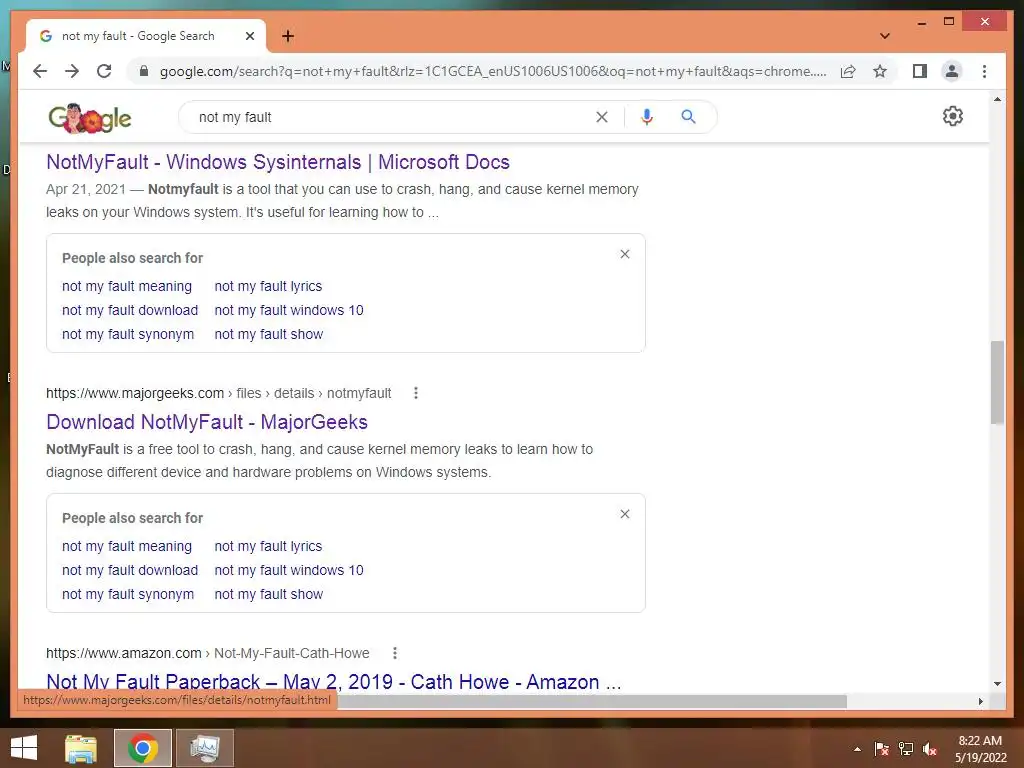Clear the search query with the X
The height and width of the screenshot is (768, 1024).
pos(601,117)
